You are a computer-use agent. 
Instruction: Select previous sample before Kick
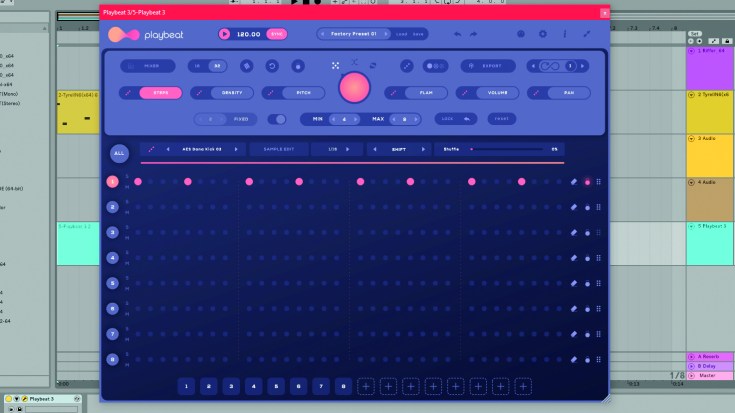pyautogui.click(x=168, y=149)
